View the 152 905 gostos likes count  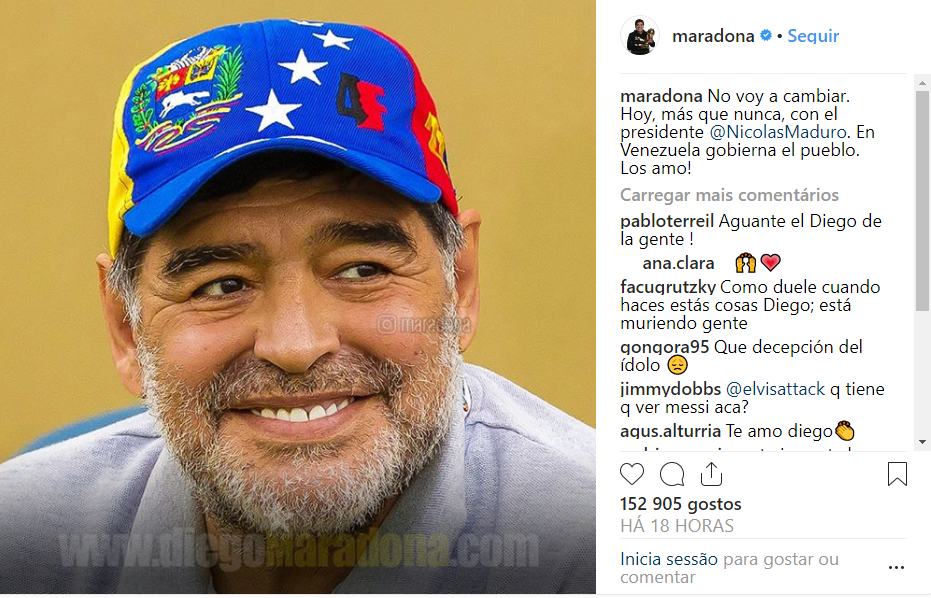(680, 504)
